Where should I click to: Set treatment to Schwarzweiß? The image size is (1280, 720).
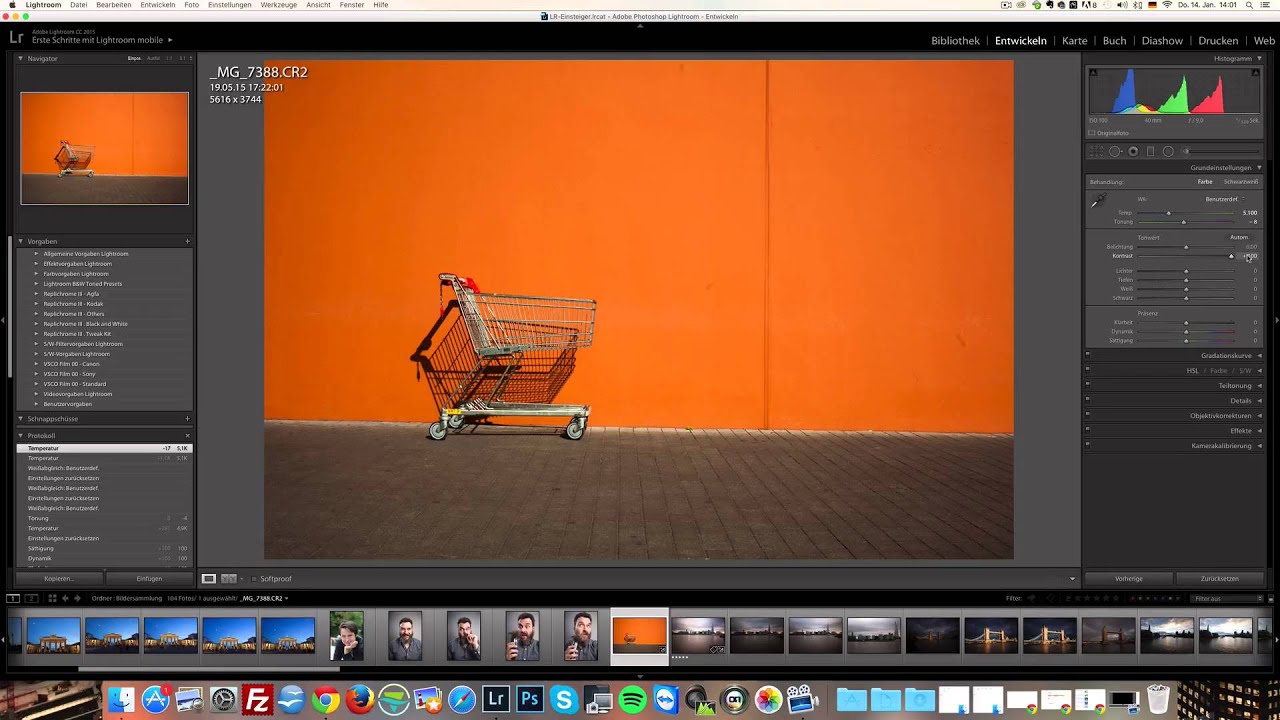tap(1241, 182)
